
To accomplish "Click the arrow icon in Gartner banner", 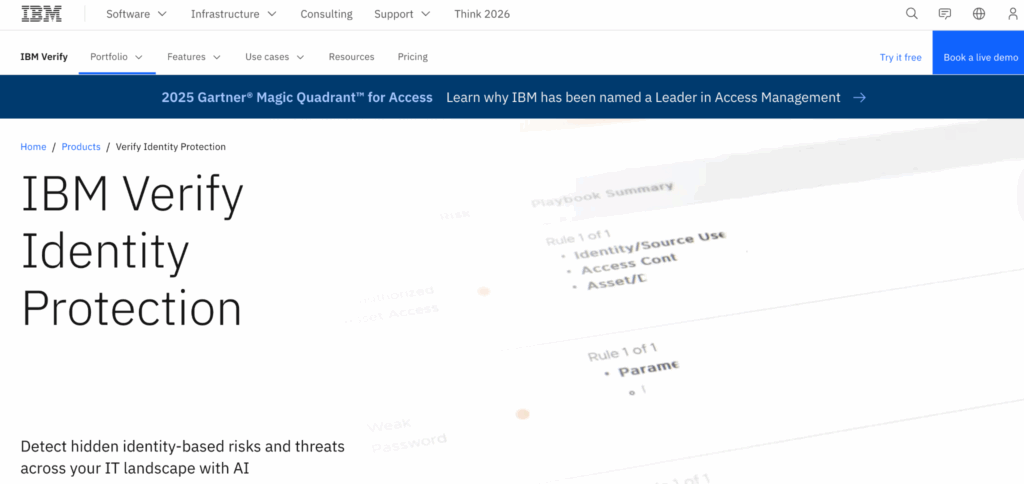I will tap(860, 97).
